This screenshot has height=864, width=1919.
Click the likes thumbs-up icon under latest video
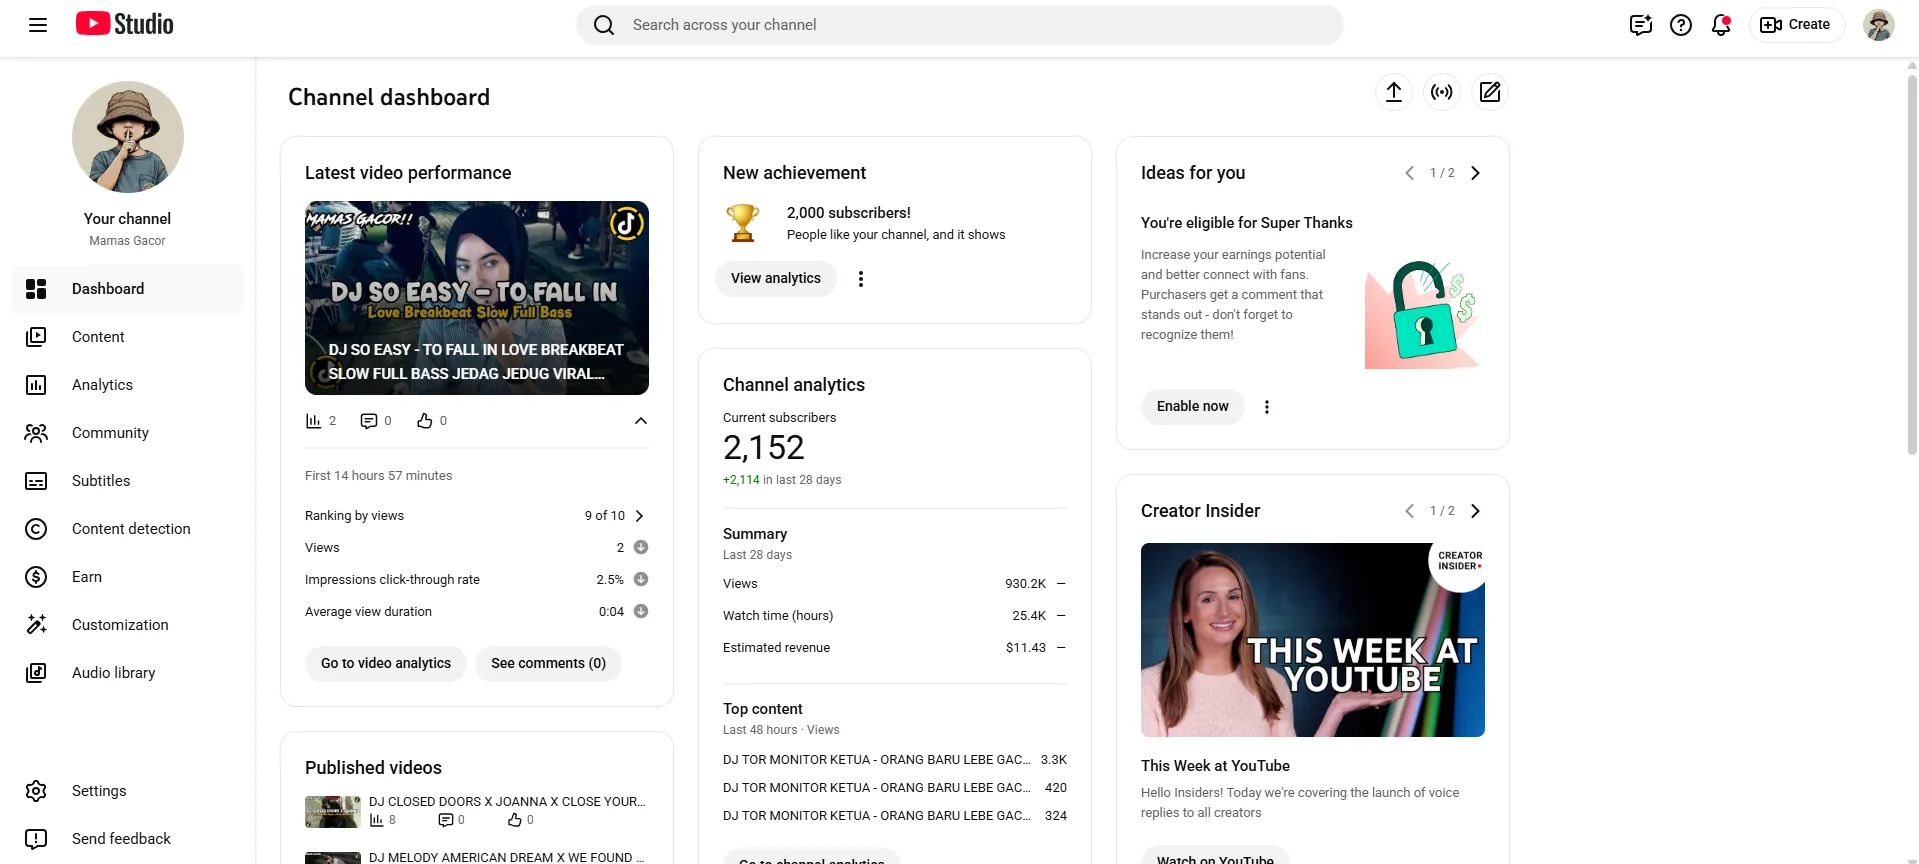pyautogui.click(x=425, y=421)
